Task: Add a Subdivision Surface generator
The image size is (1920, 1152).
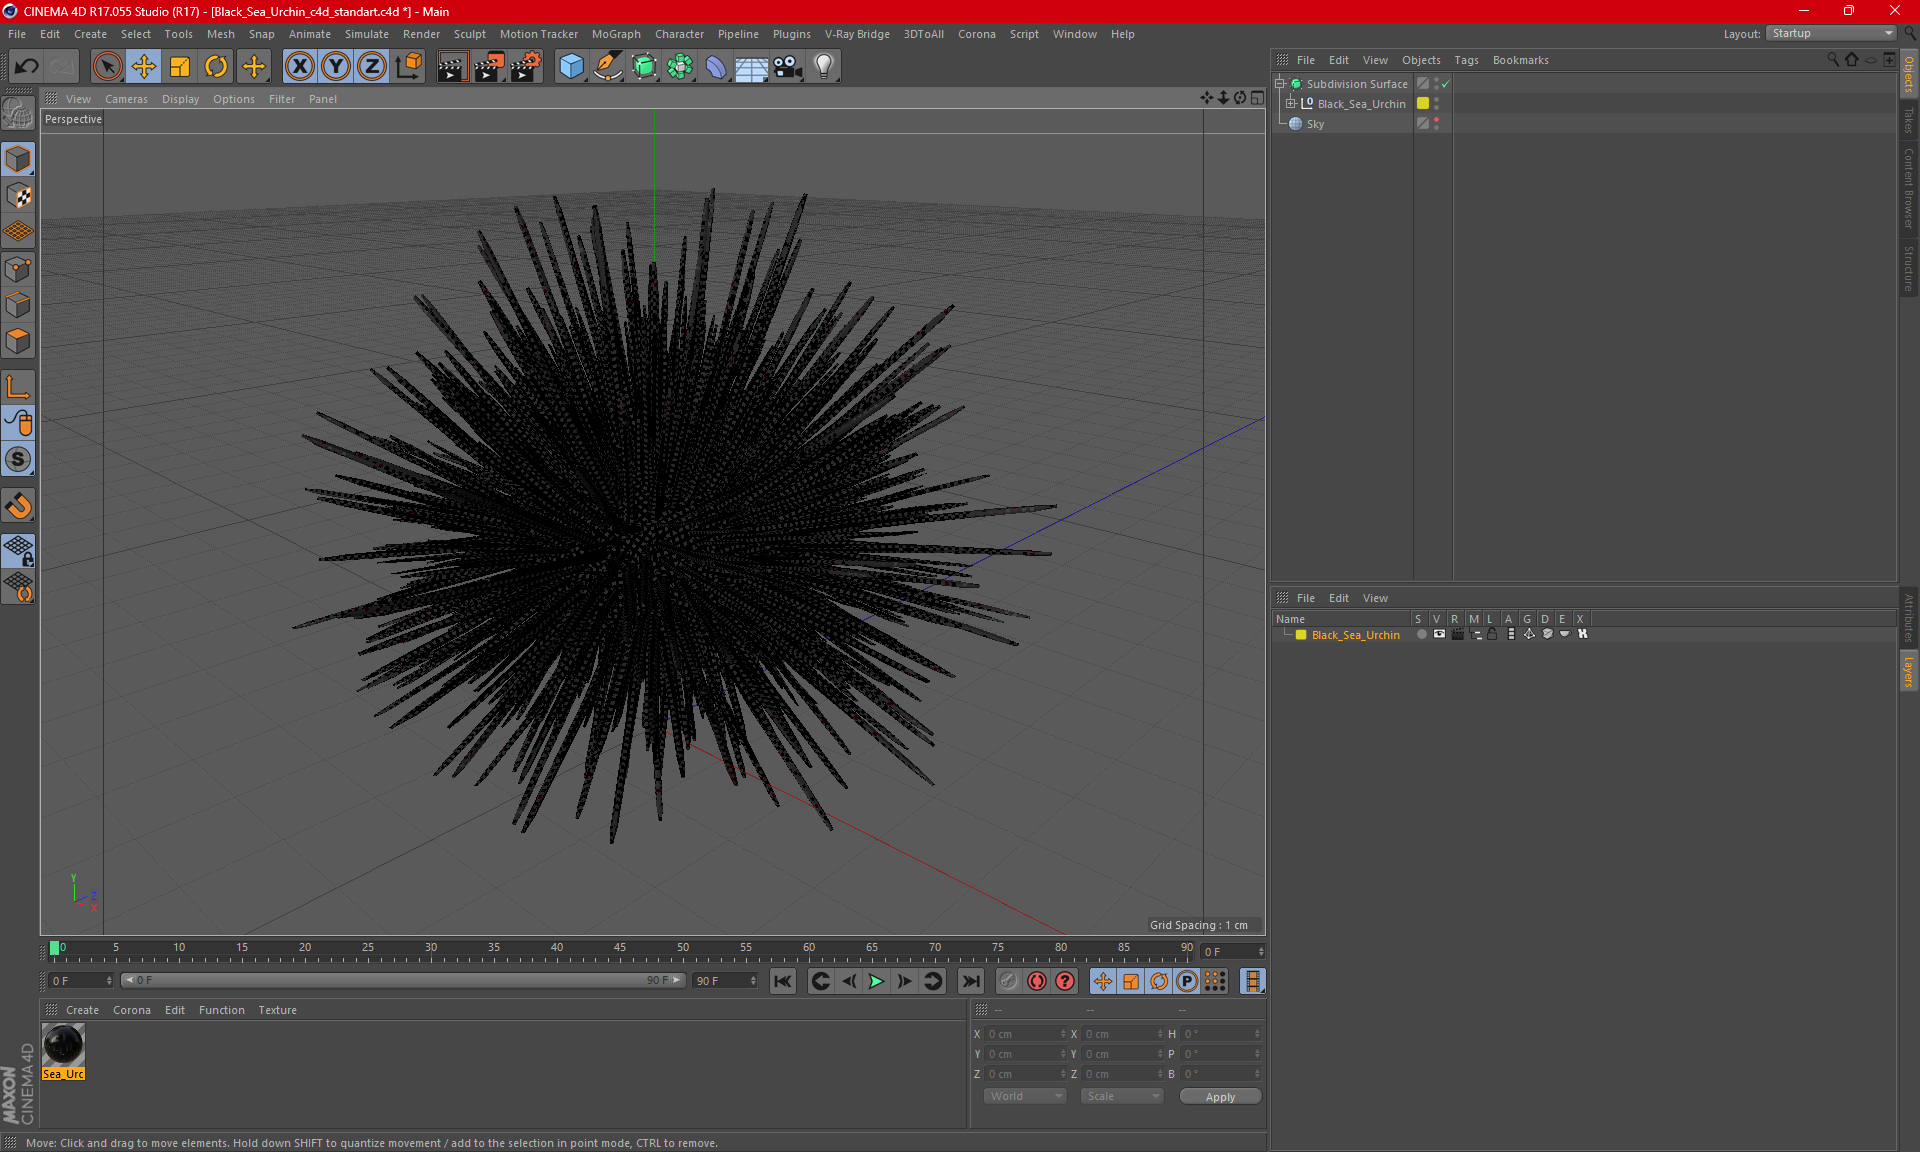Action: pos(644,67)
